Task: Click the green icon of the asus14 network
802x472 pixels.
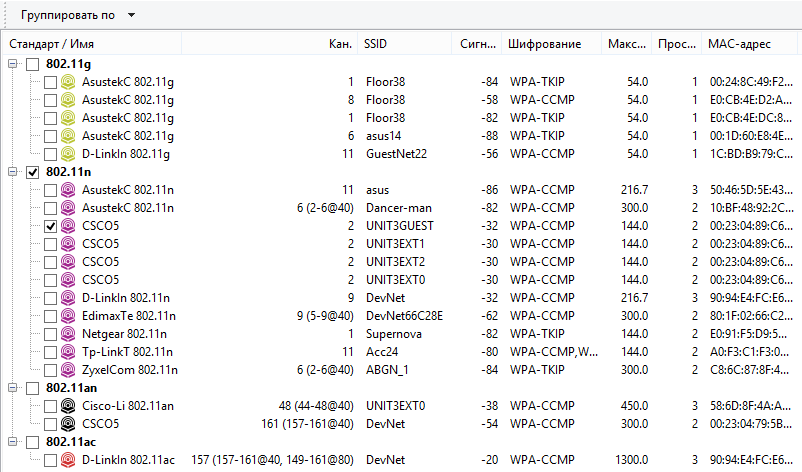Action: click(68, 136)
